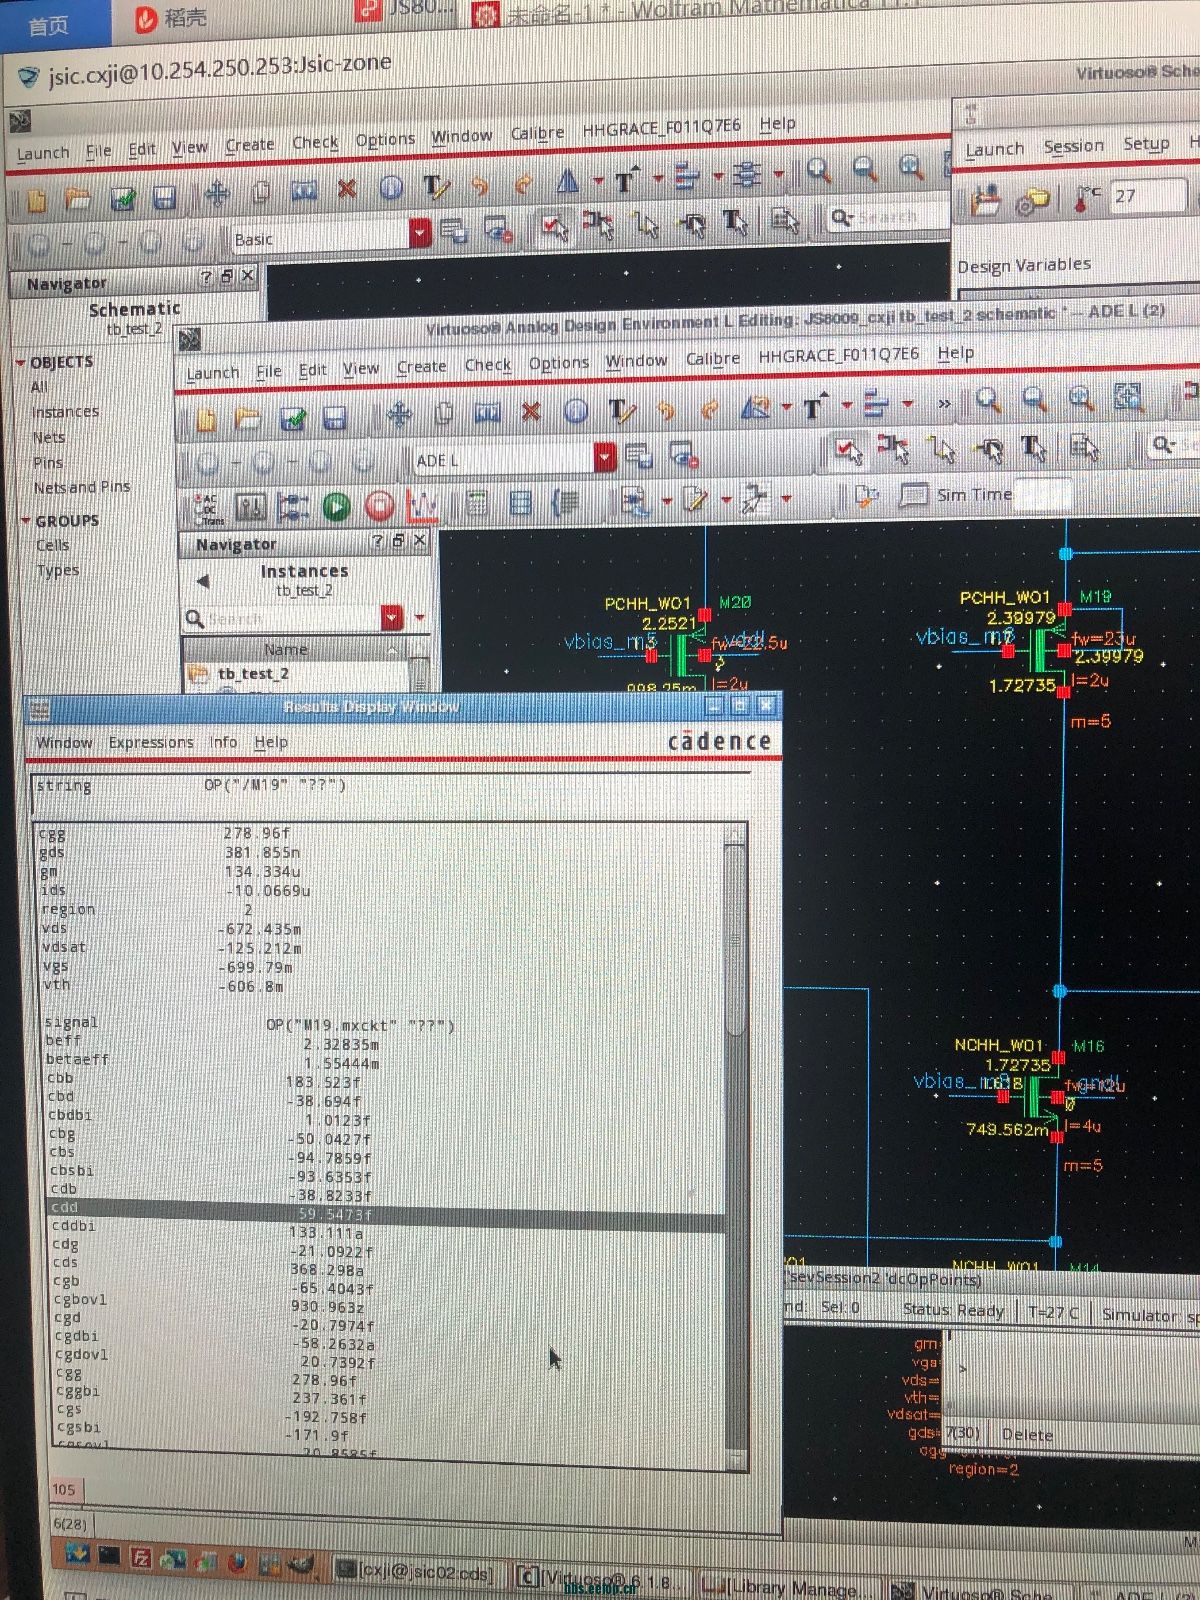The width and height of the screenshot is (1200, 1600).
Task: Click the temperature field showing 27
Action: [x=1147, y=195]
